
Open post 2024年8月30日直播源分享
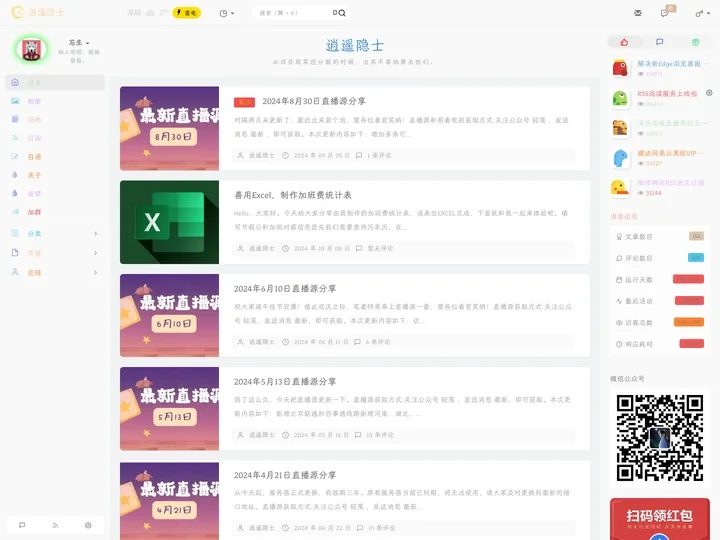314,101
